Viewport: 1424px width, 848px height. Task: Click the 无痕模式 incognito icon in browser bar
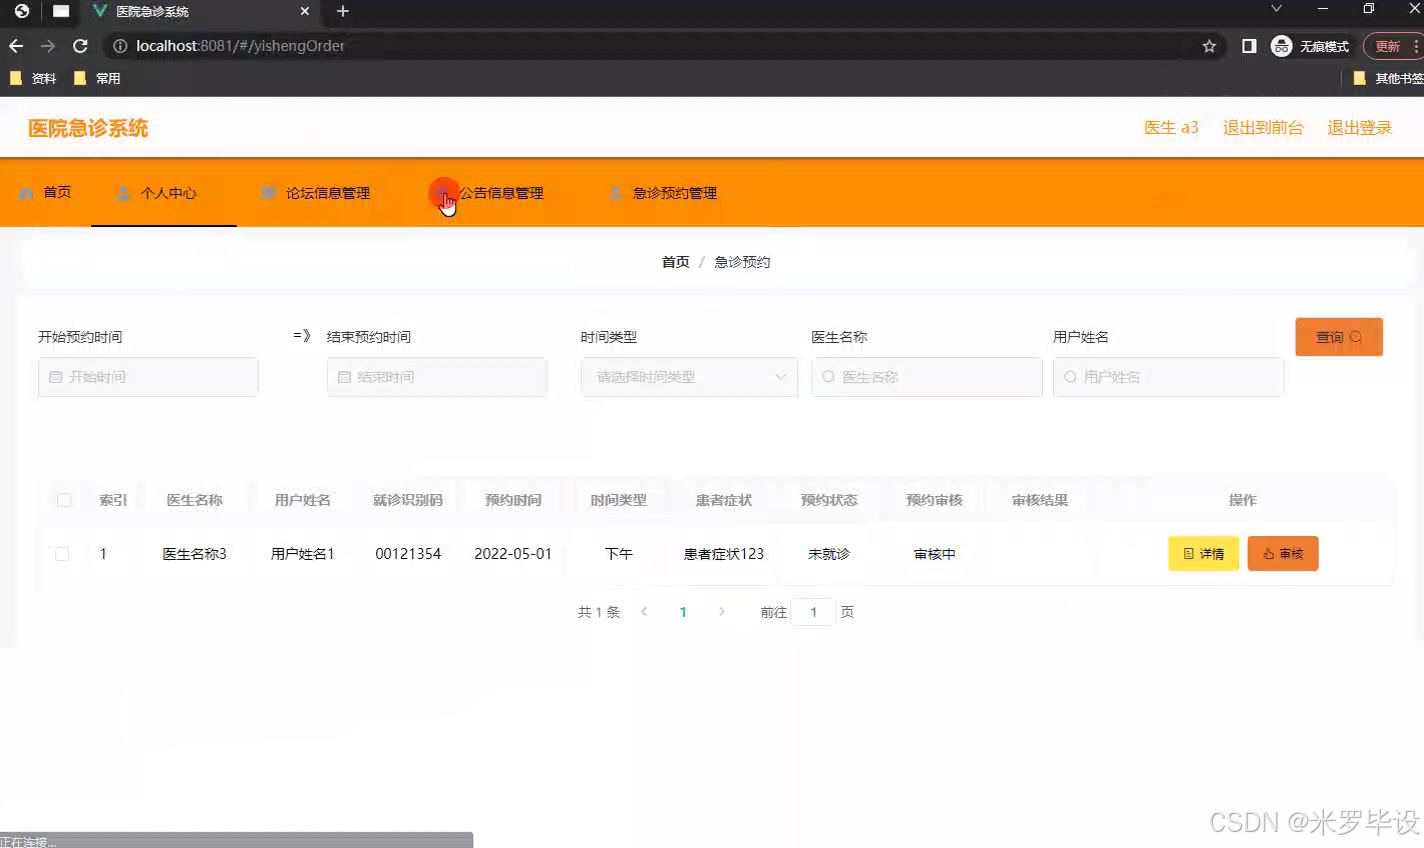click(1281, 45)
